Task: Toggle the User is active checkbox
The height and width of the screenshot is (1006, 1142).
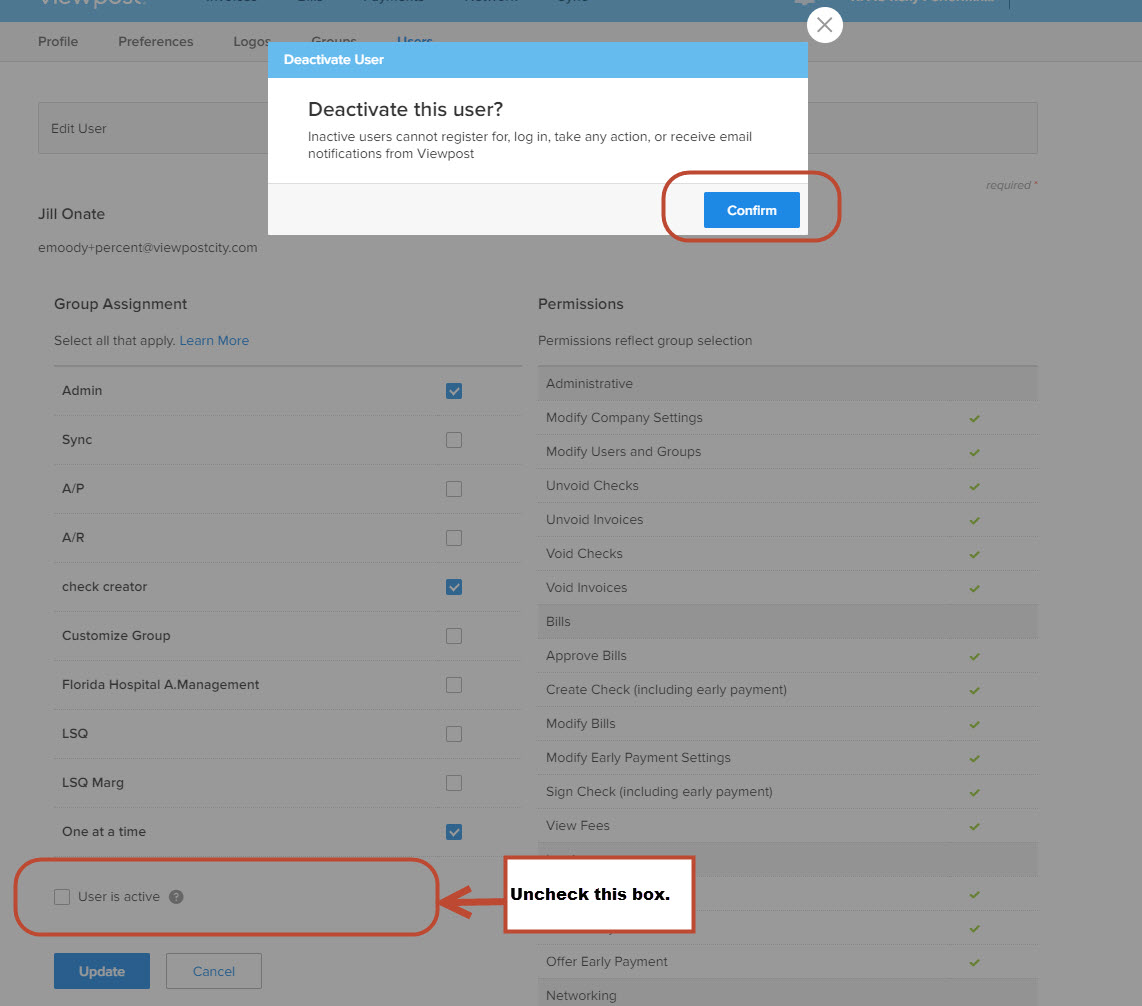Action: tap(62, 897)
